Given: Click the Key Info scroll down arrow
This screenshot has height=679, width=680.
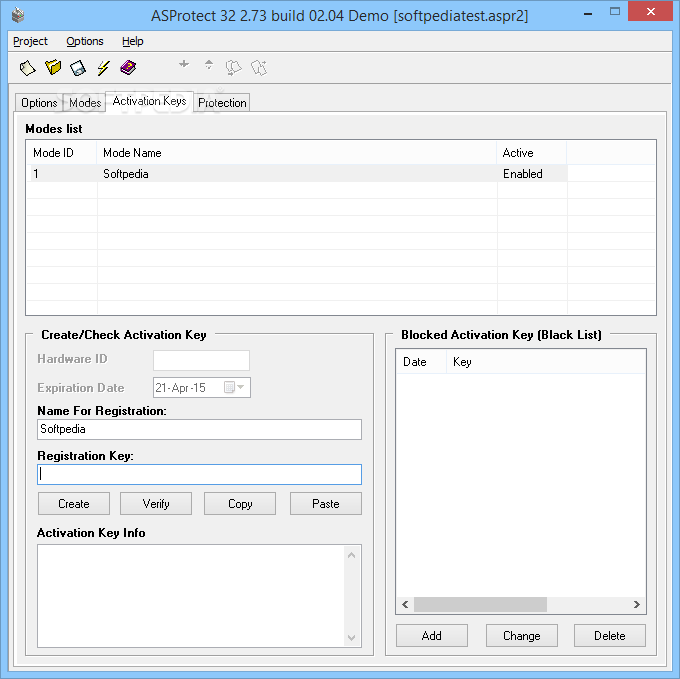Looking at the screenshot, I should coord(352,637).
